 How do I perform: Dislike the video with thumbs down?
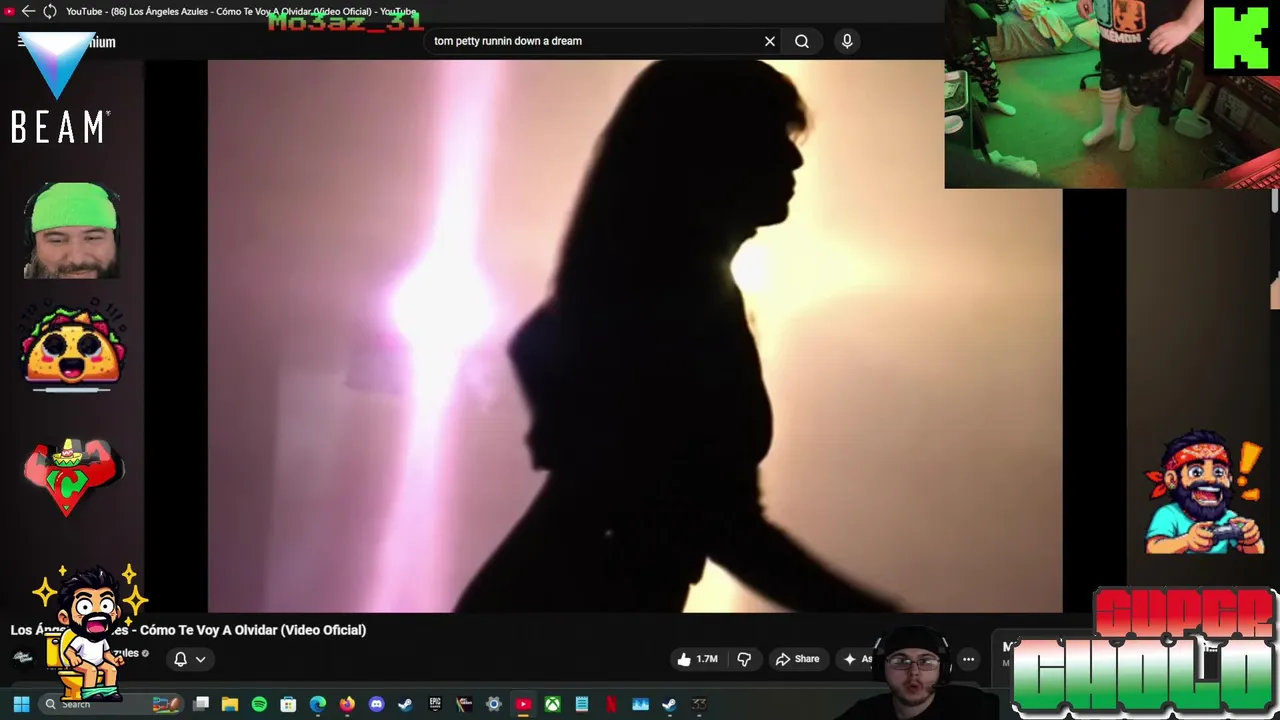[x=744, y=659]
